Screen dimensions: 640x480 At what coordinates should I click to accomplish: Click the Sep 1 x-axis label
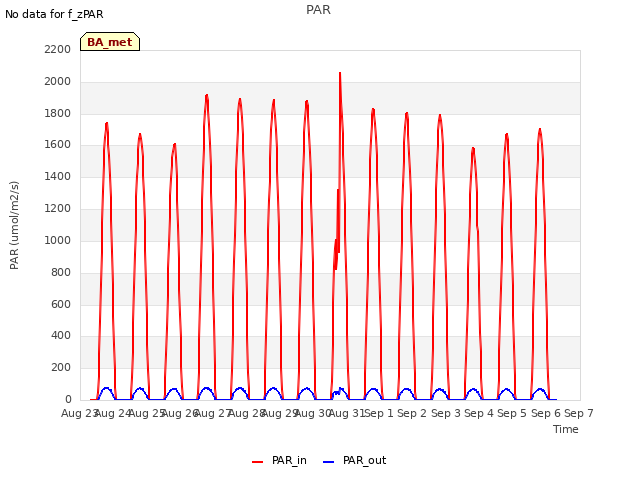pyautogui.click(x=379, y=413)
